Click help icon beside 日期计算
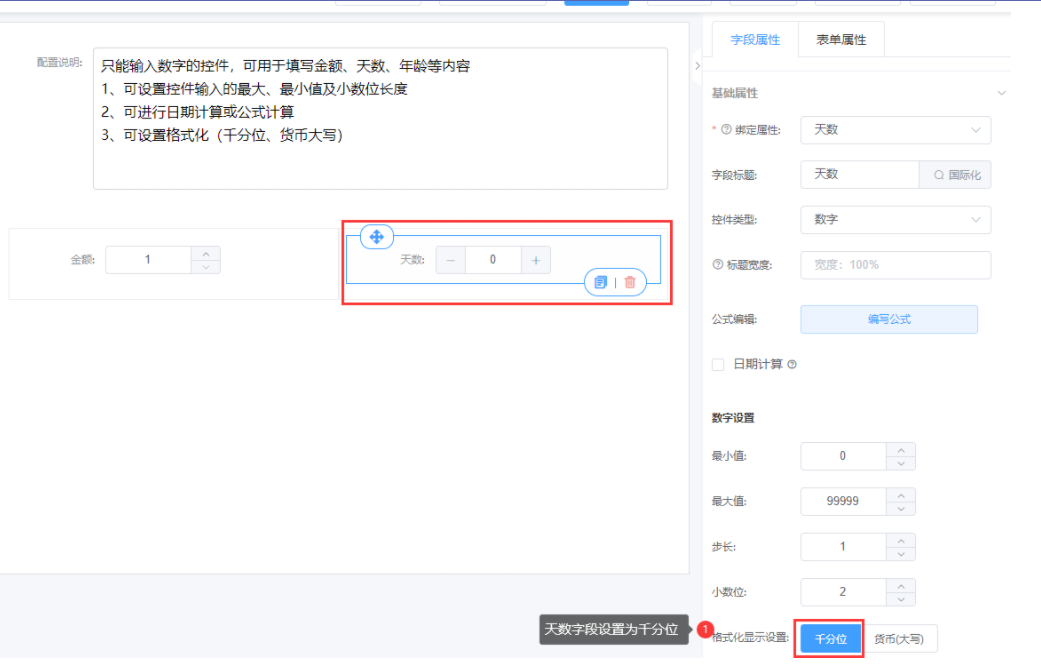This screenshot has width=1041, height=667. point(792,365)
